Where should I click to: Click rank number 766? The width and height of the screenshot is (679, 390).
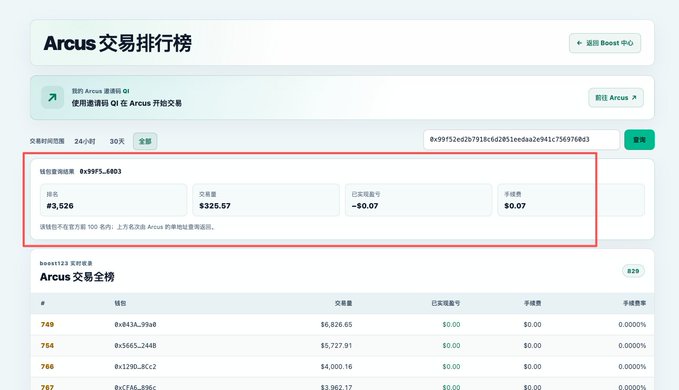point(47,367)
